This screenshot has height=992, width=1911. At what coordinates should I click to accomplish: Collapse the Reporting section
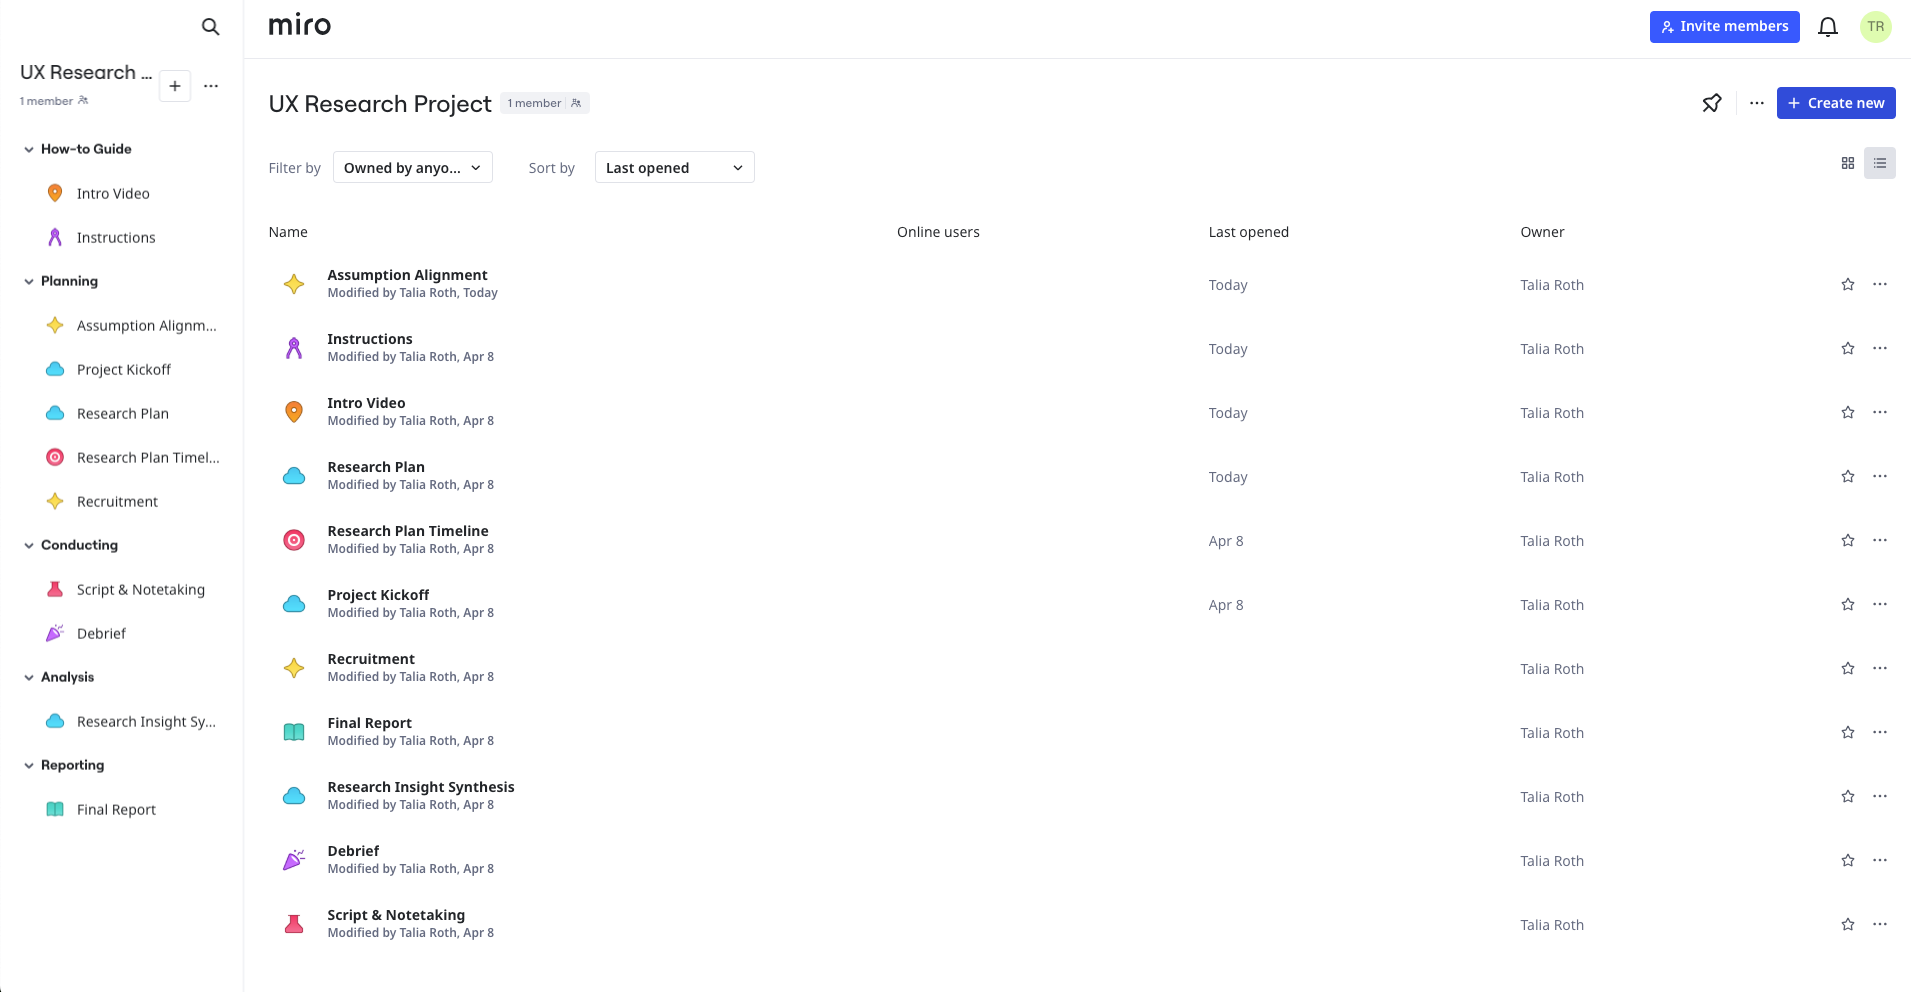click(x=29, y=765)
